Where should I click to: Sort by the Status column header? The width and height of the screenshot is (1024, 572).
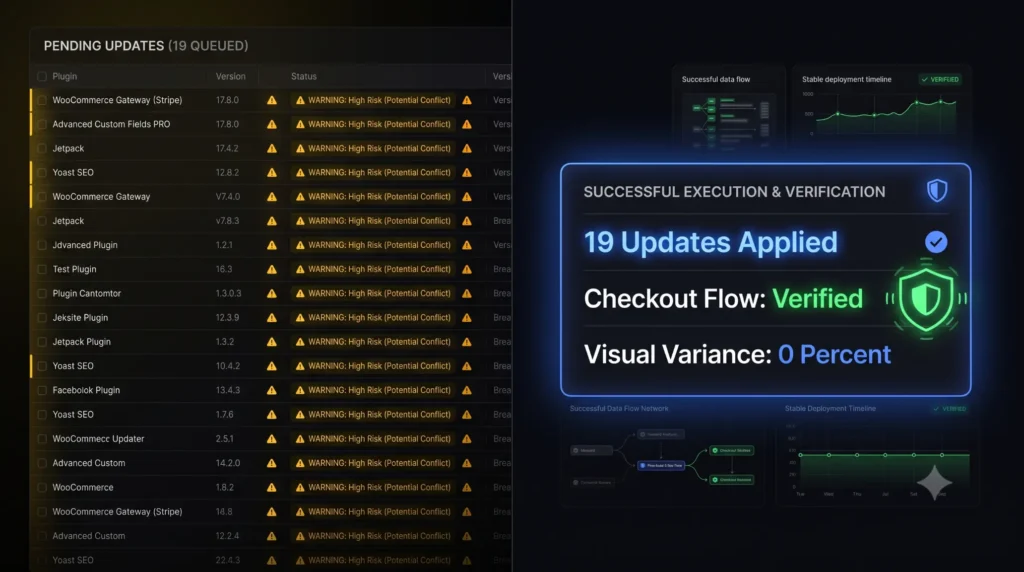[304, 76]
